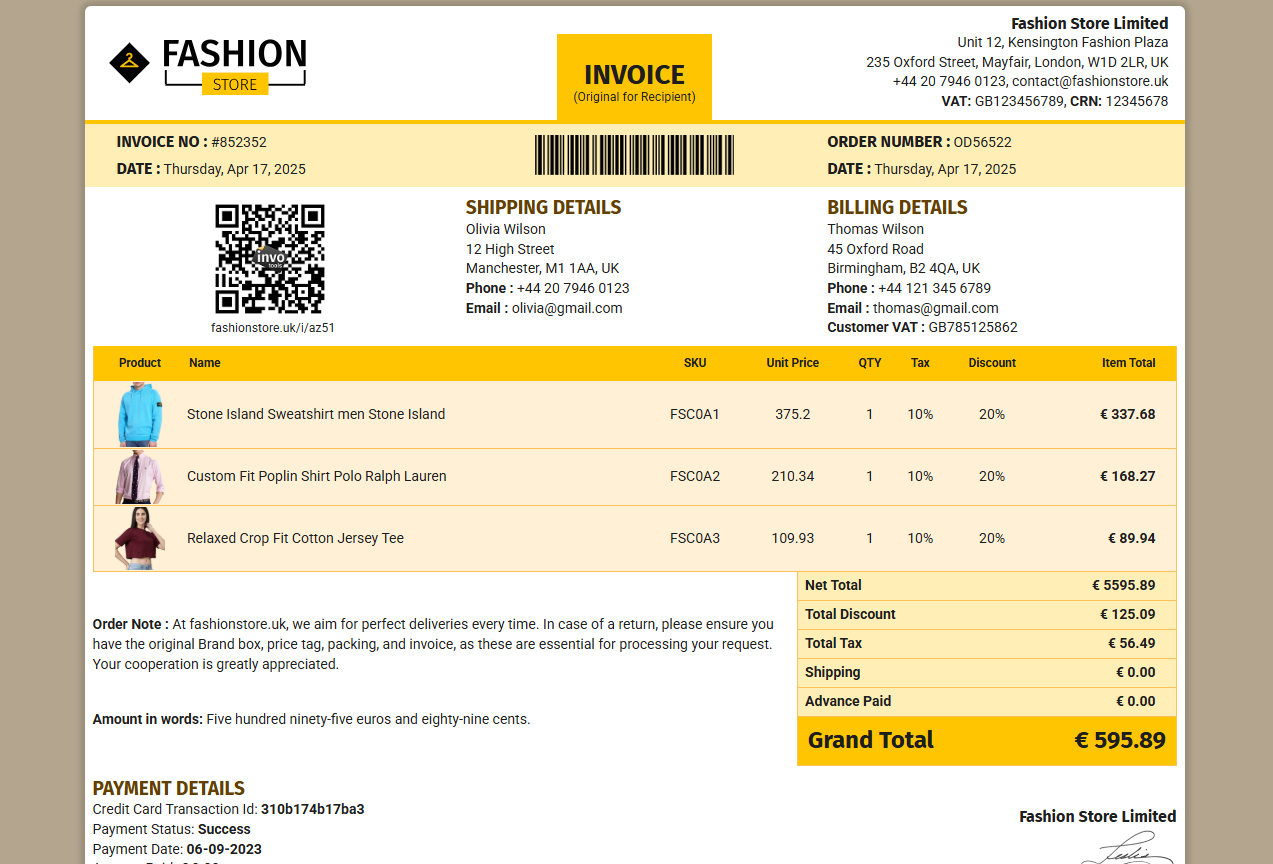Click the Fashion Store Limited name in the top header
Image resolution: width=1273 pixels, height=864 pixels.
click(1090, 23)
